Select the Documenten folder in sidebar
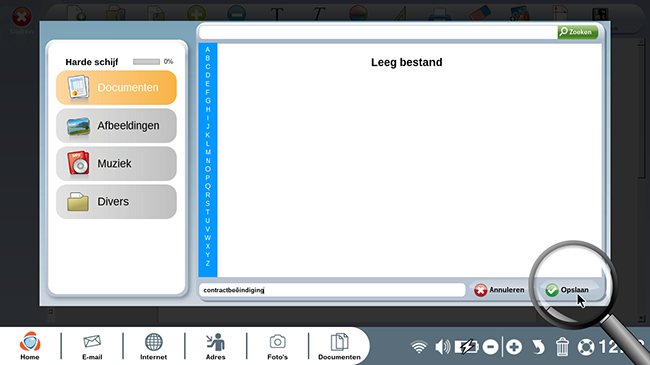 click(116, 88)
